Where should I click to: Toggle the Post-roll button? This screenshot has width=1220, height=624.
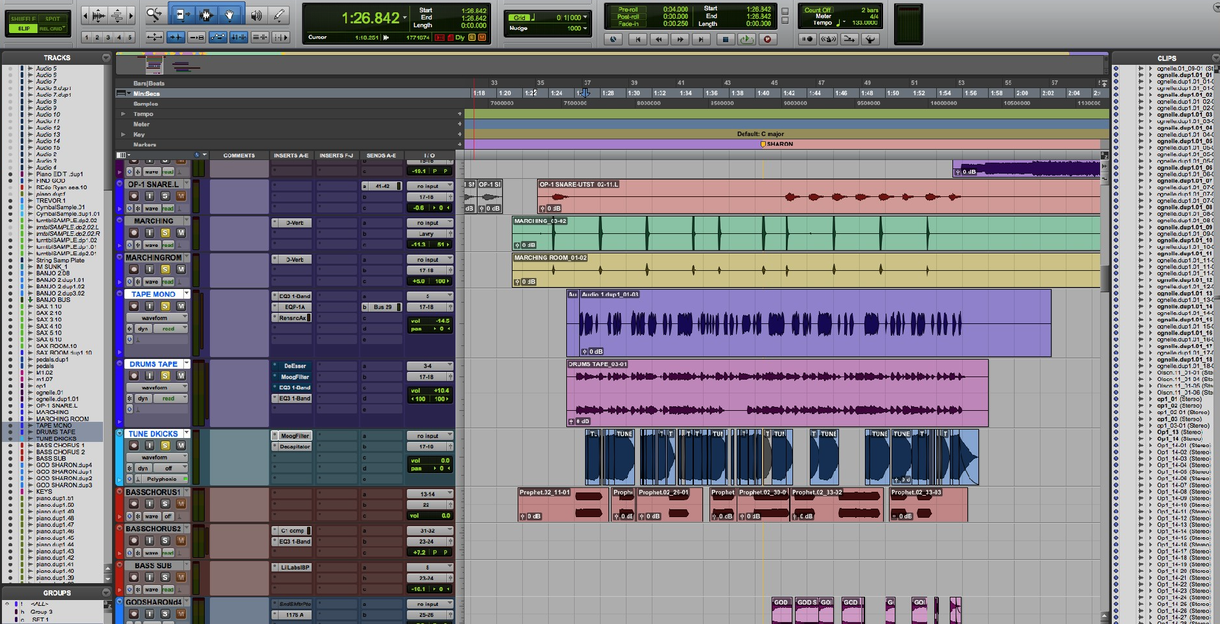pyautogui.click(x=628, y=17)
